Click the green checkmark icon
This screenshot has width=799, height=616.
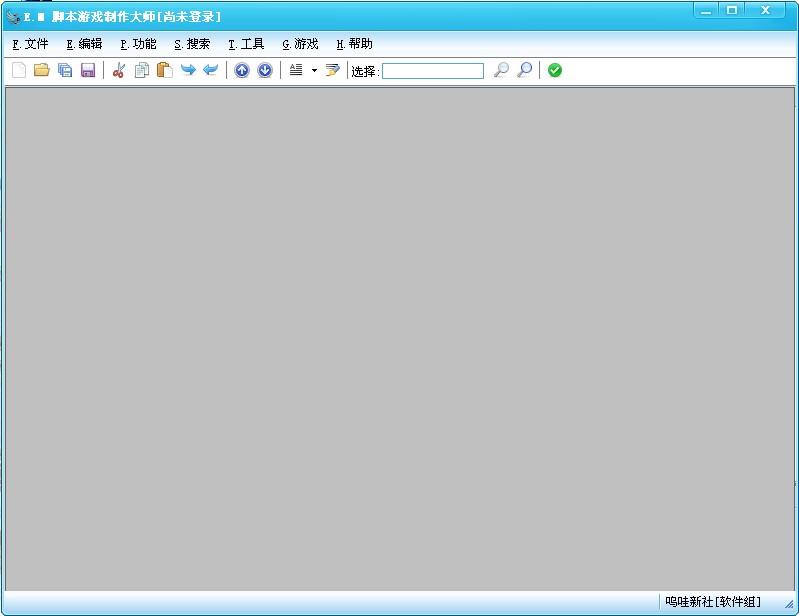(555, 70)
